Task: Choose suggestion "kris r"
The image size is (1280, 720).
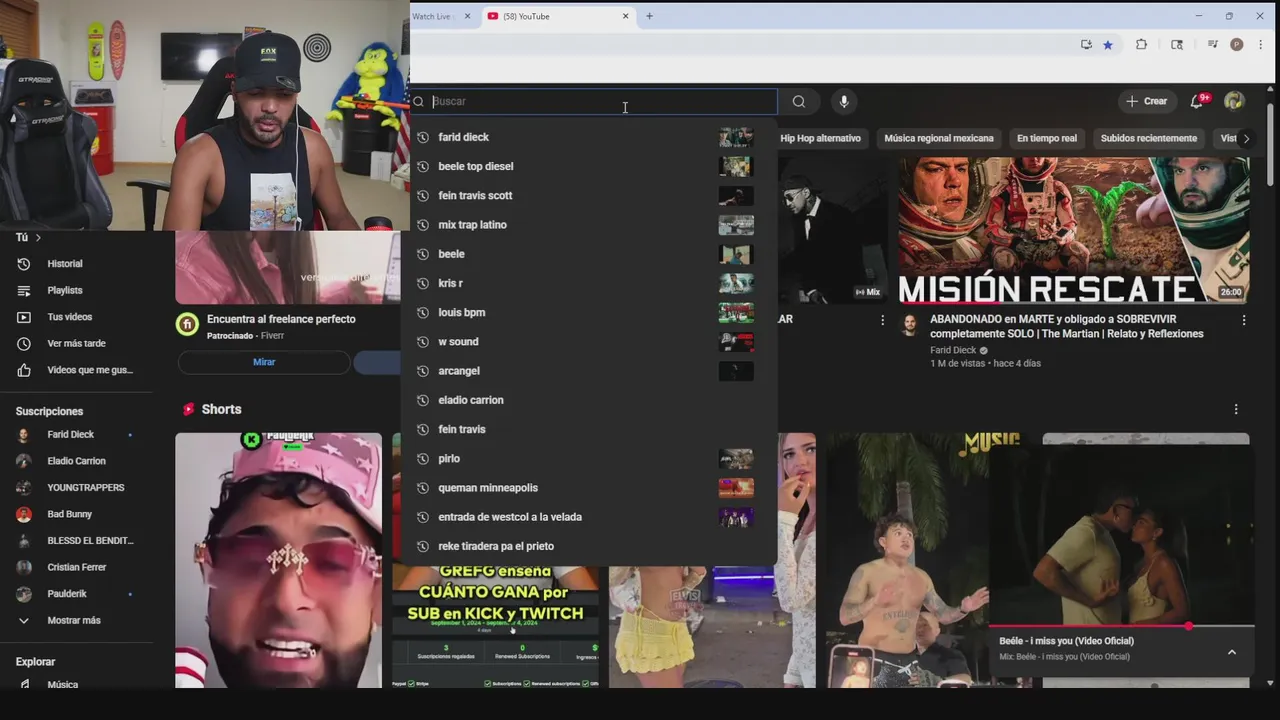Action: [589, 283]
